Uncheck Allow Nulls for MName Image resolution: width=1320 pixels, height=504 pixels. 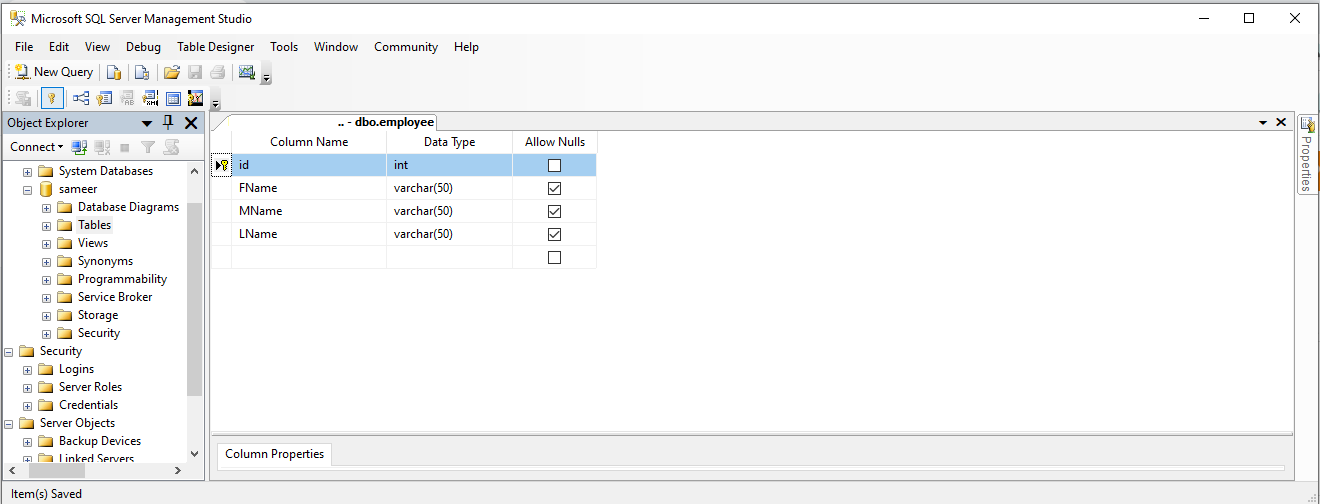point(554,211)
